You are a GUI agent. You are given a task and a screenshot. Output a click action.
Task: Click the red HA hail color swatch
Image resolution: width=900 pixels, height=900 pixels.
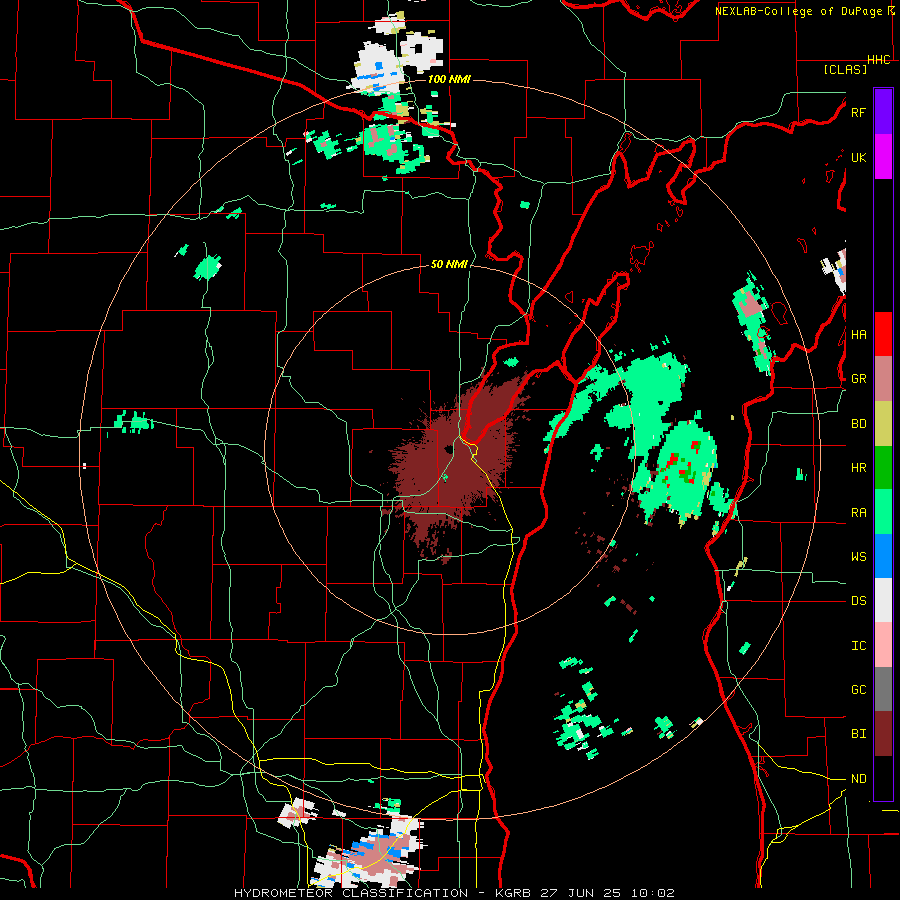pos(883,334)
